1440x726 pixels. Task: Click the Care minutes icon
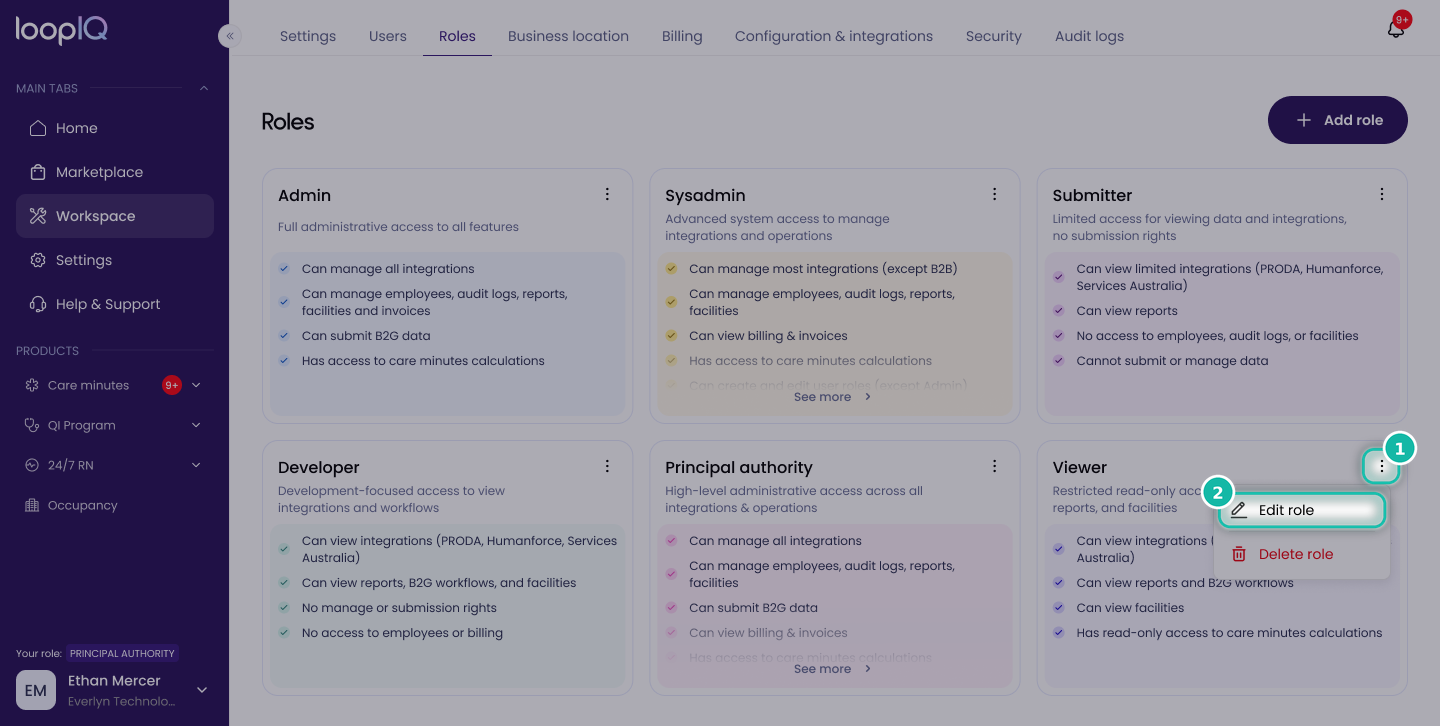point(32,385)
